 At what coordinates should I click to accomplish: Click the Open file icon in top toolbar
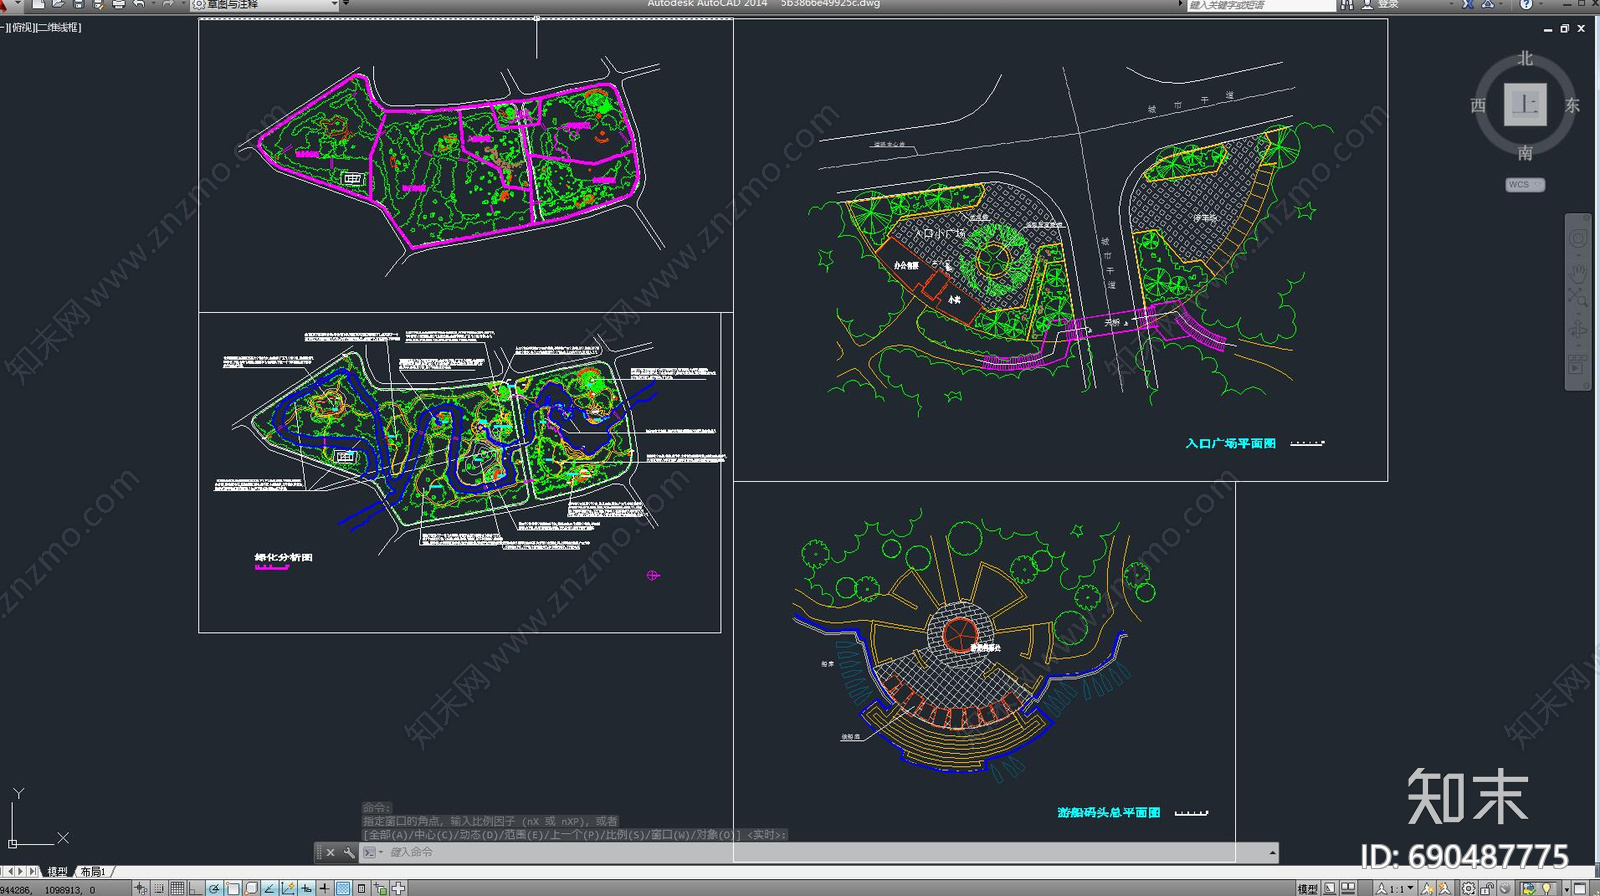click(x=58, y=4)
